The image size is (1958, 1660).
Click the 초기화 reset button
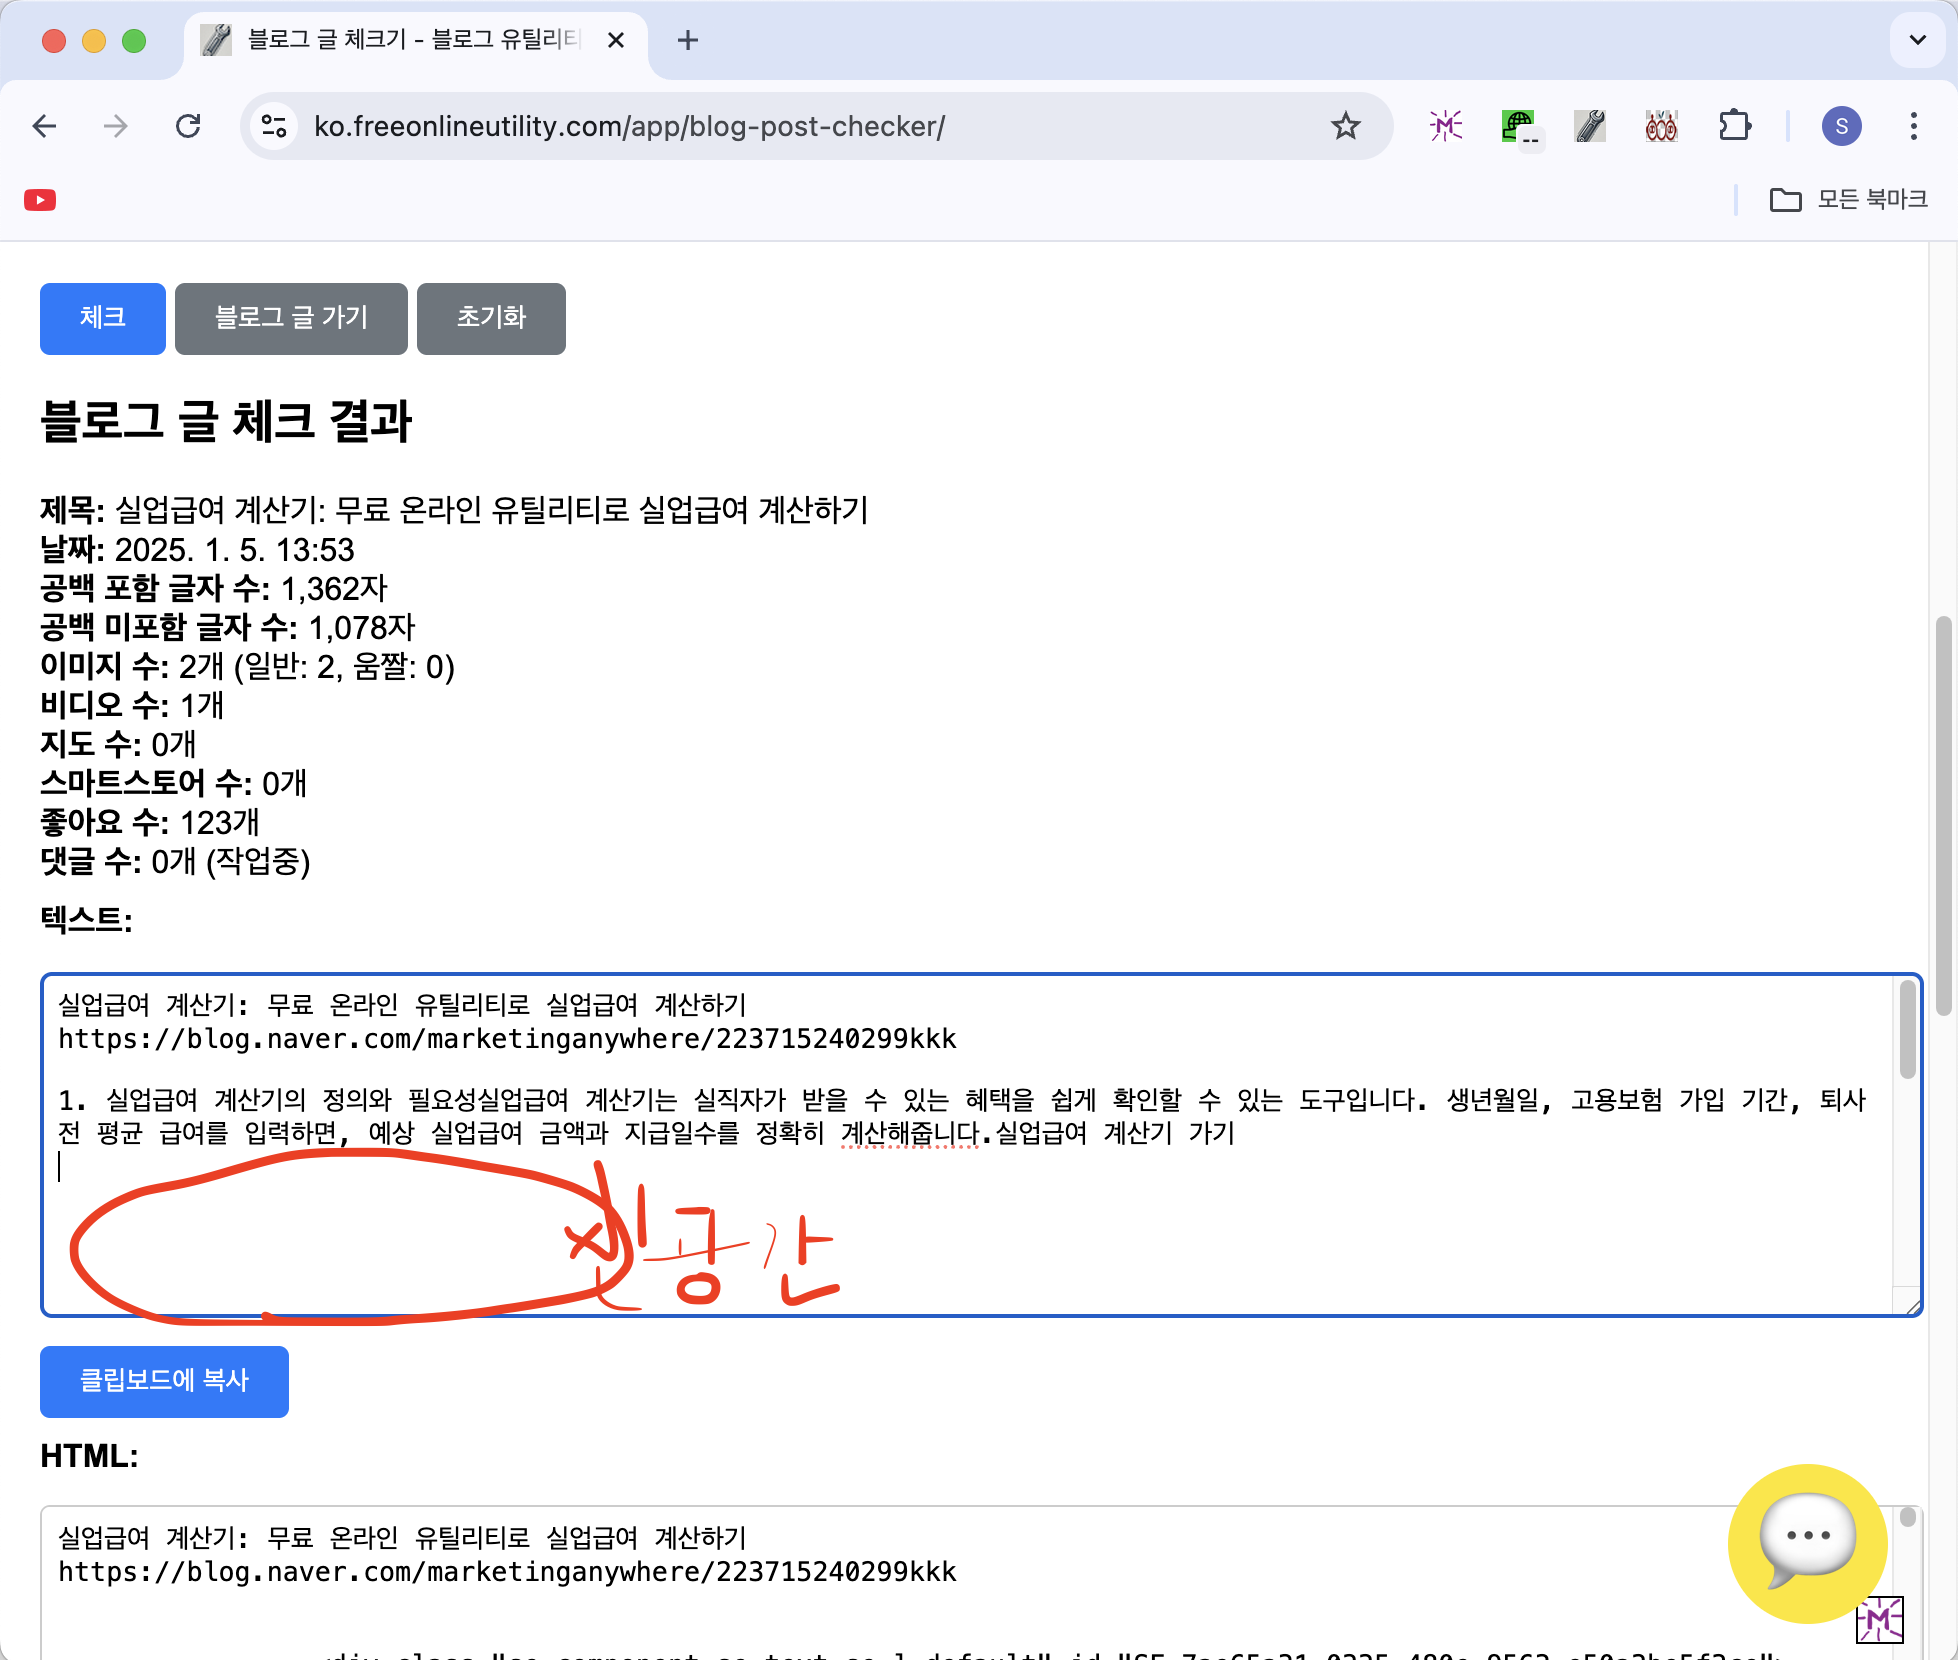[x=491, y=318]
